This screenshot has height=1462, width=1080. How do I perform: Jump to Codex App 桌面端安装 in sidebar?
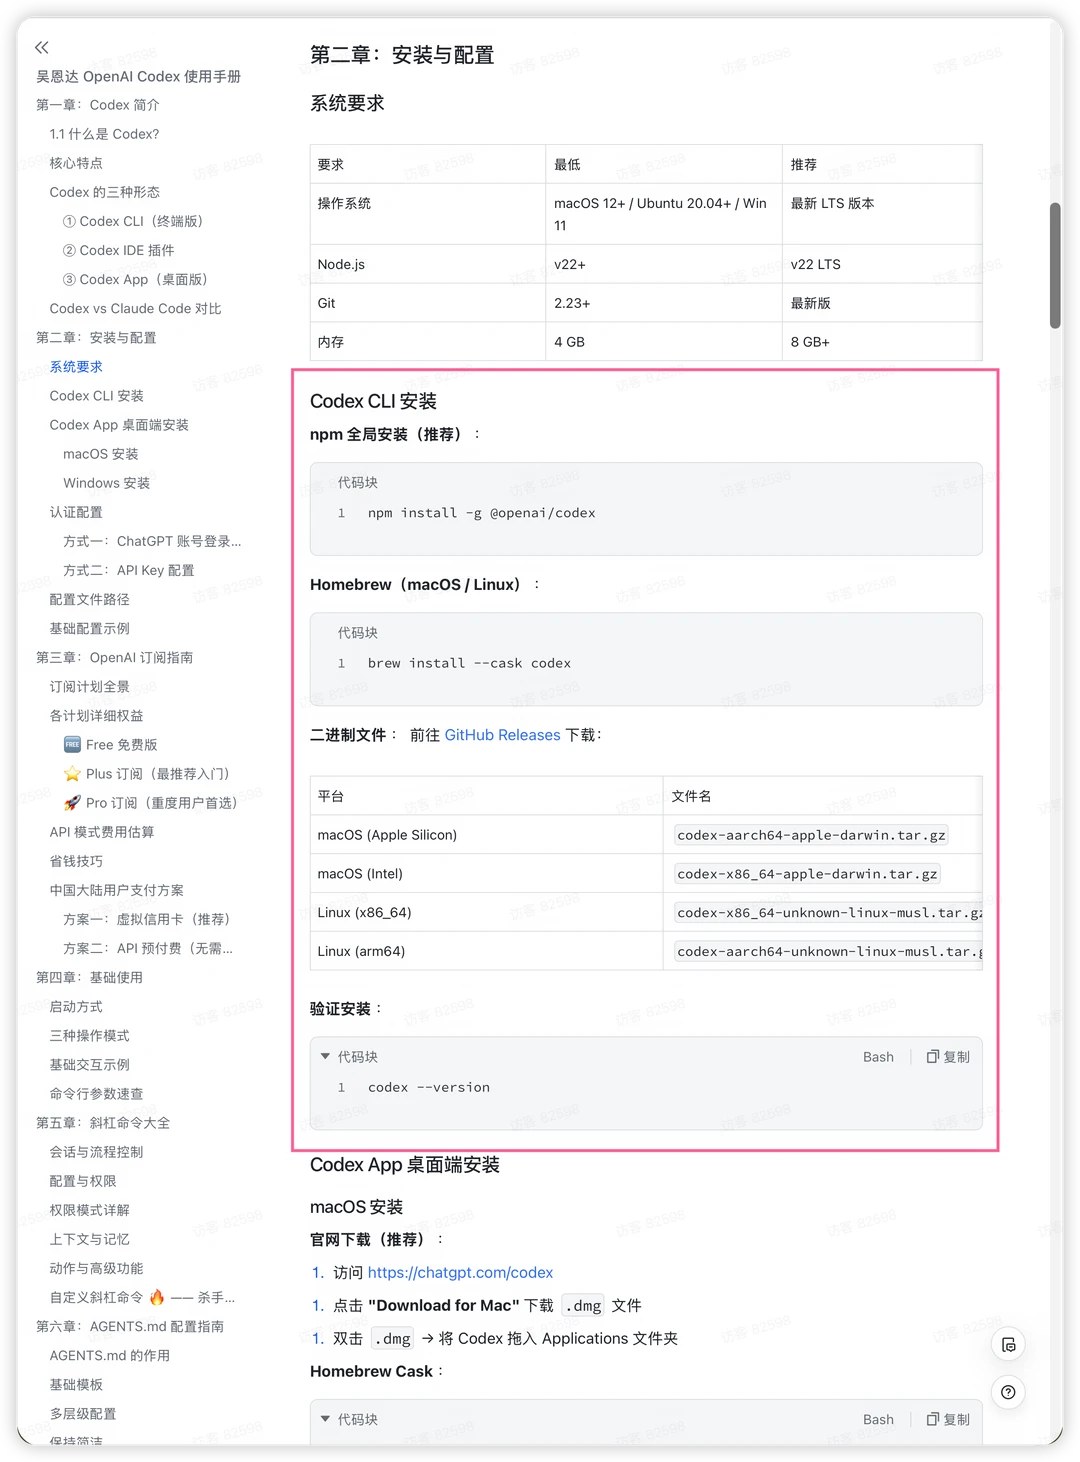pyautogui.click(x=119, y=425)
